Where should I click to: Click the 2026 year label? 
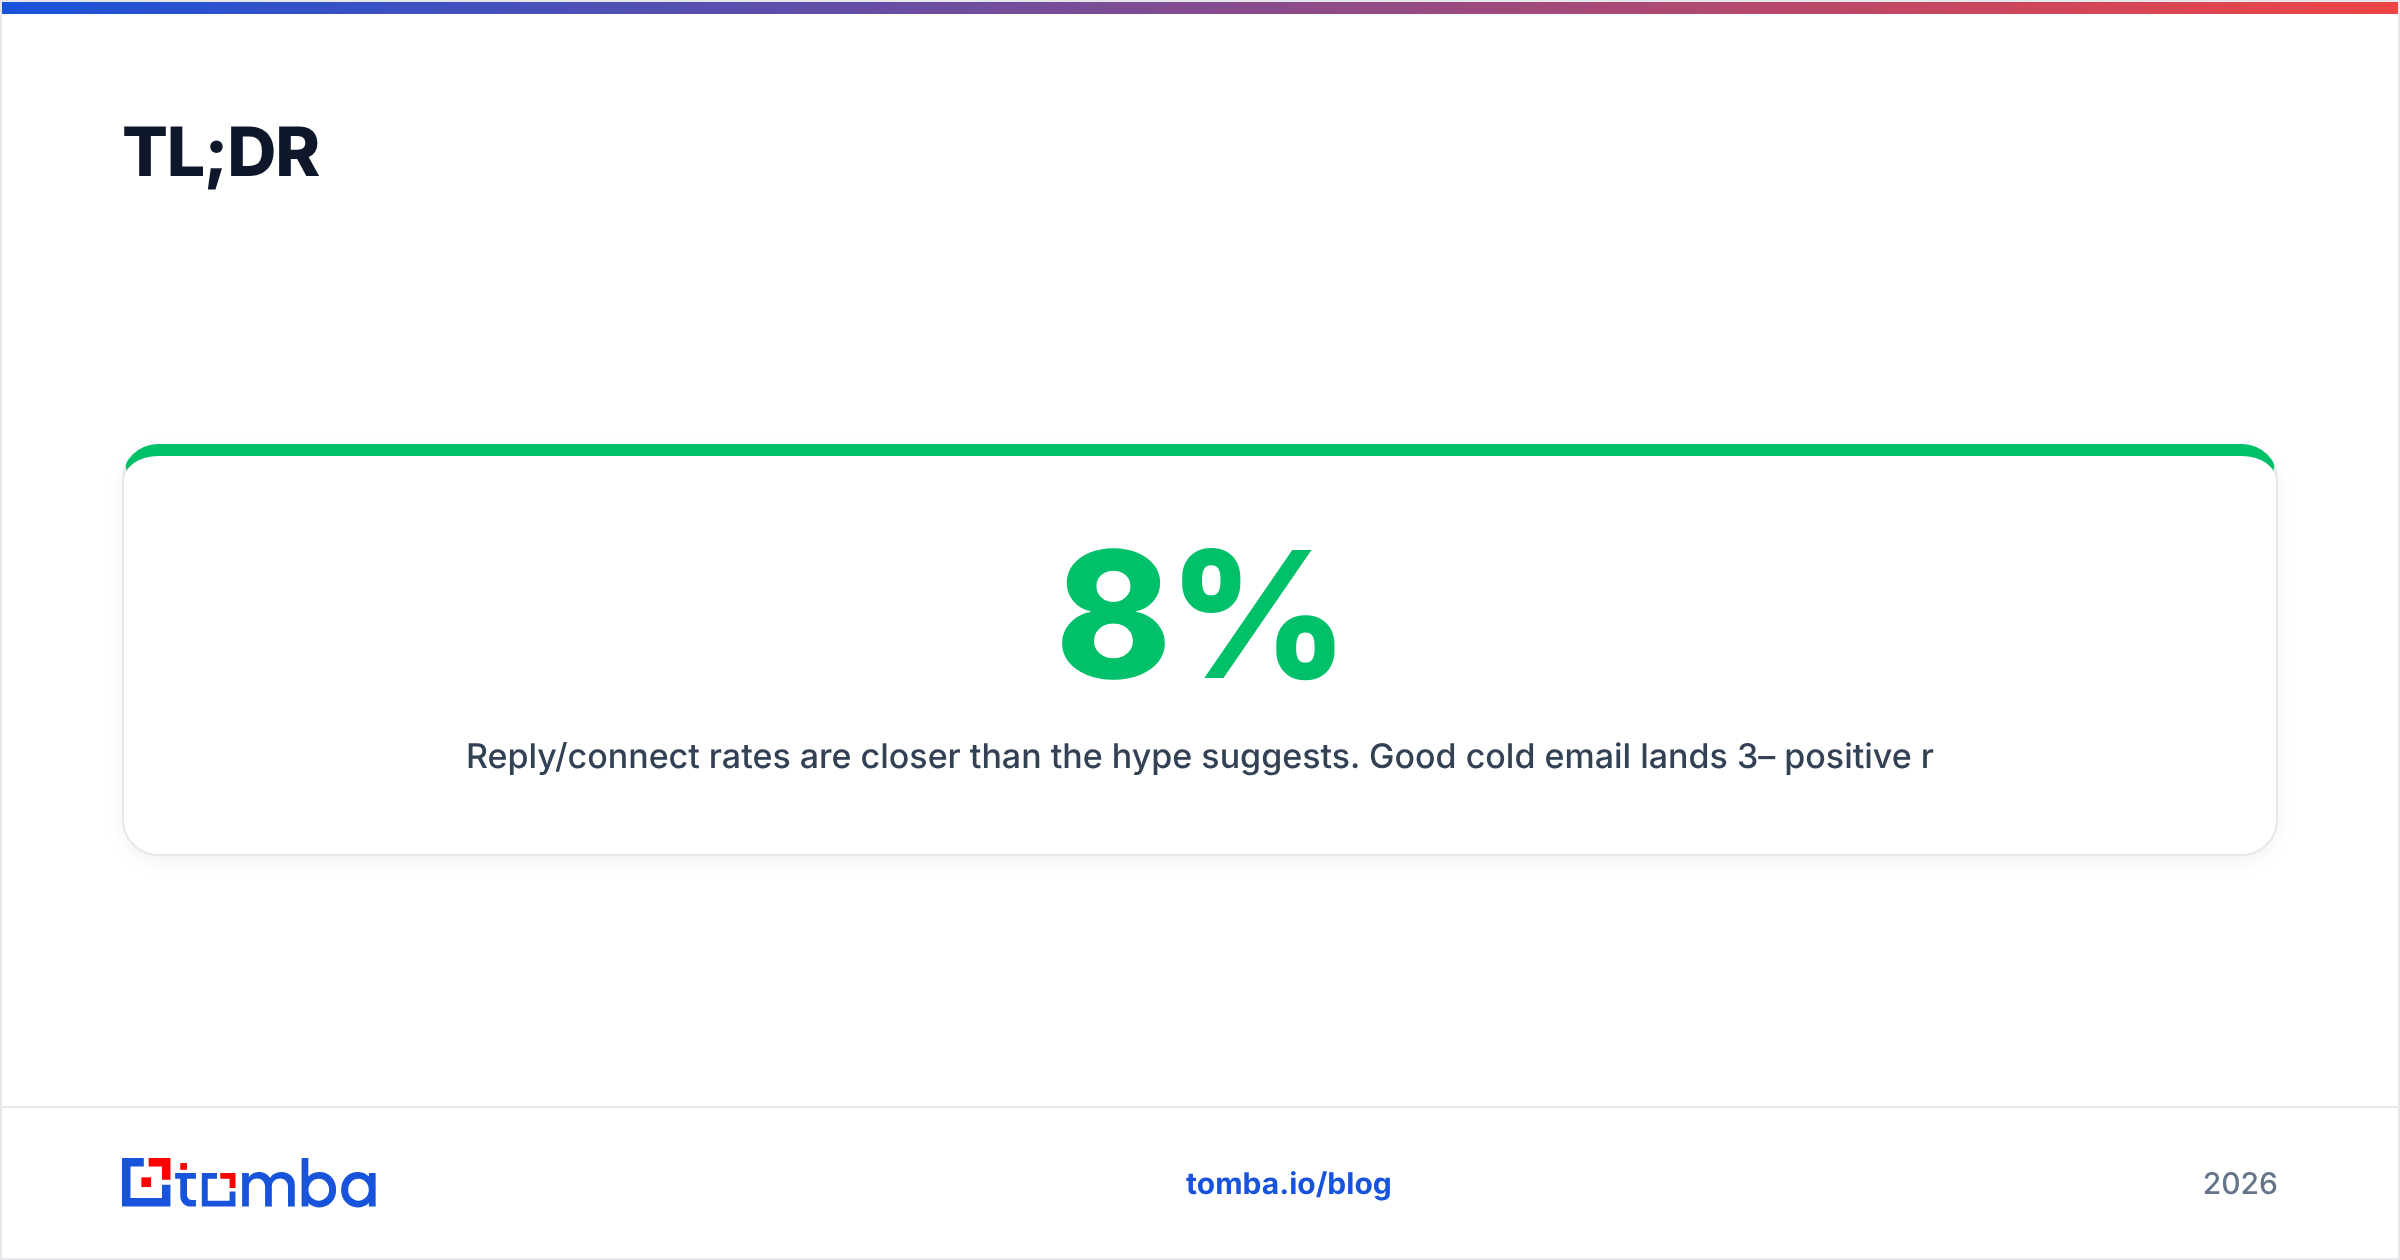pos(2240,1184)
